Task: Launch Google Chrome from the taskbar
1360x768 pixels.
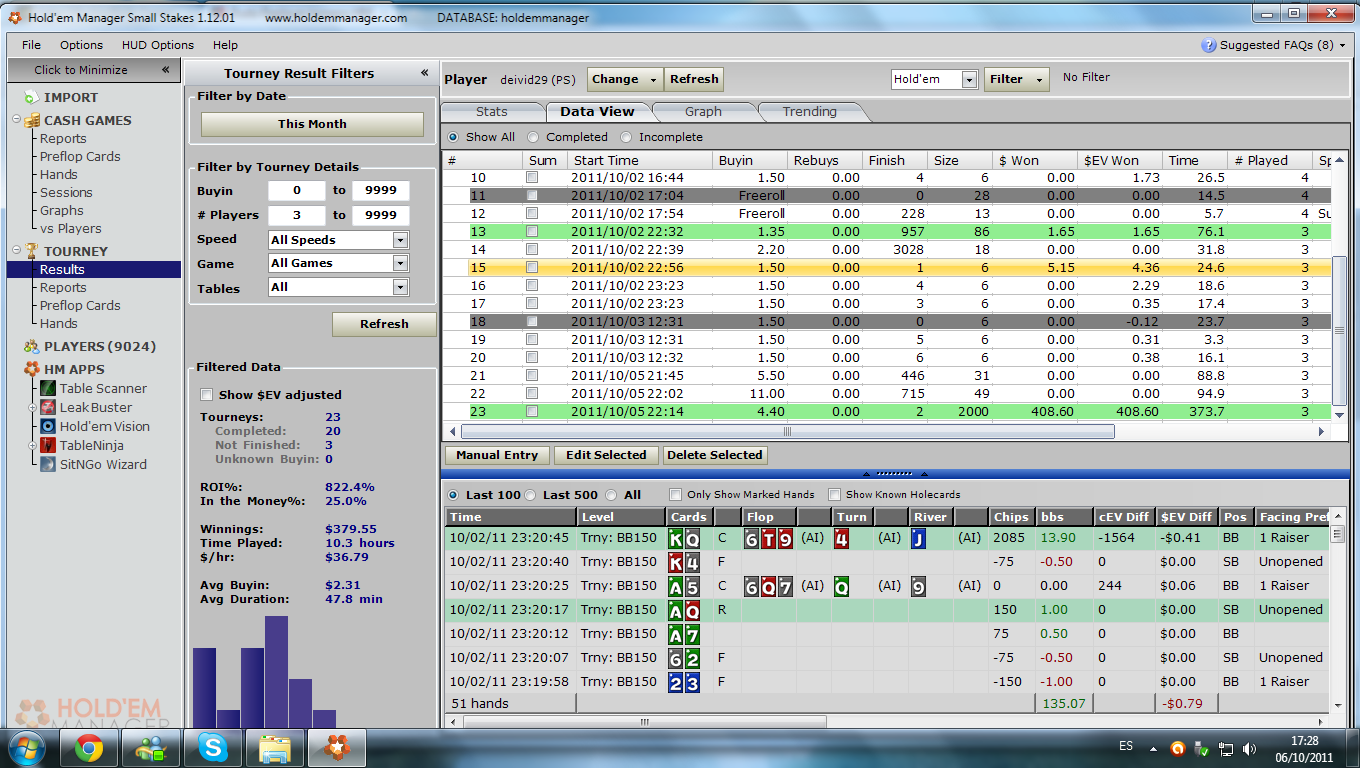Action: click(x=89, y=748)
